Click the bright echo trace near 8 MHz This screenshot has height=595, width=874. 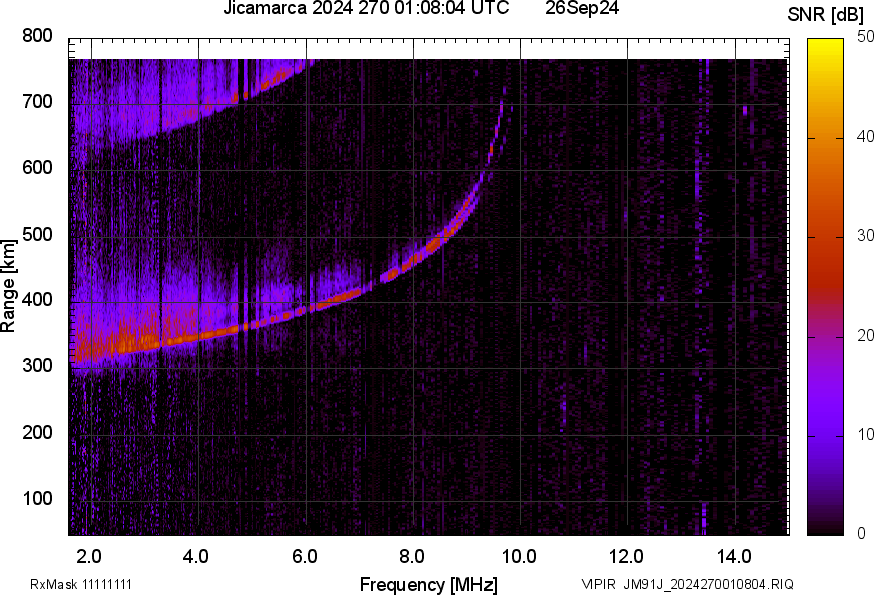click(x=420, y=254)
